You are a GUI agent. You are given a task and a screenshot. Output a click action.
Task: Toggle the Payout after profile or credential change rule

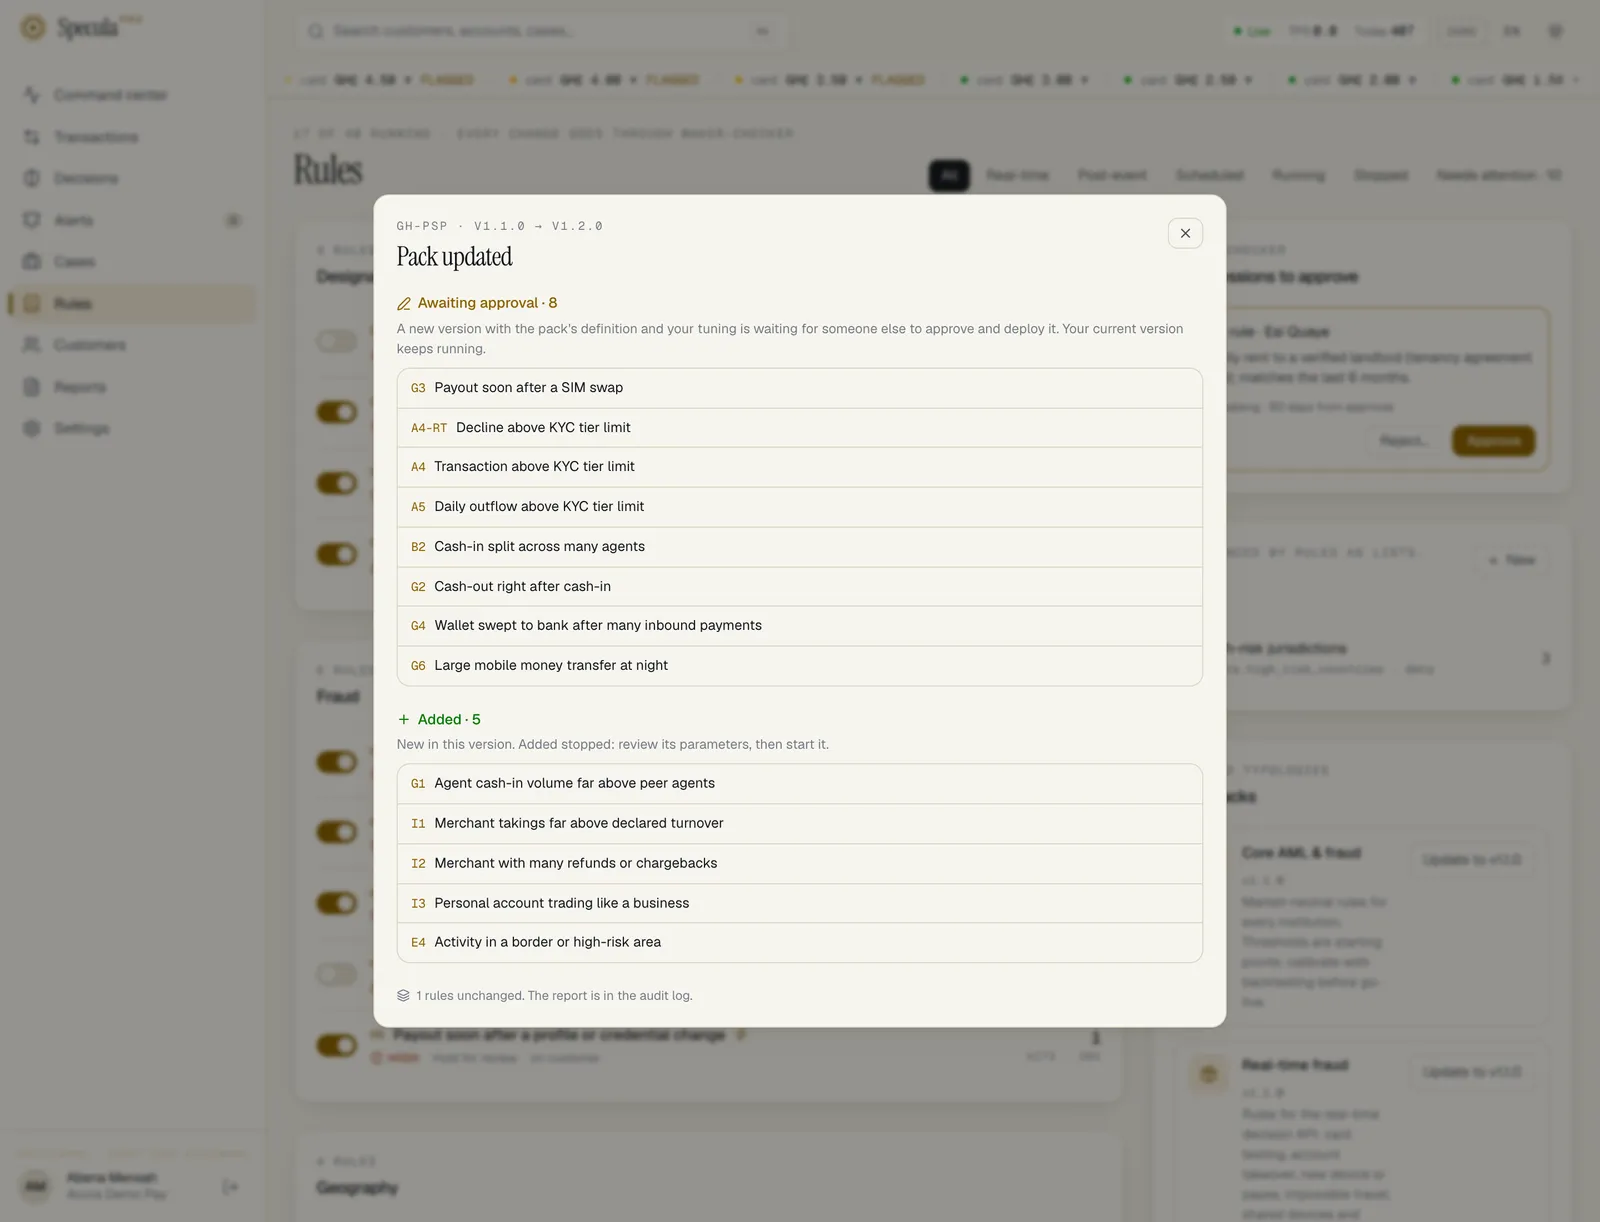337,1045
